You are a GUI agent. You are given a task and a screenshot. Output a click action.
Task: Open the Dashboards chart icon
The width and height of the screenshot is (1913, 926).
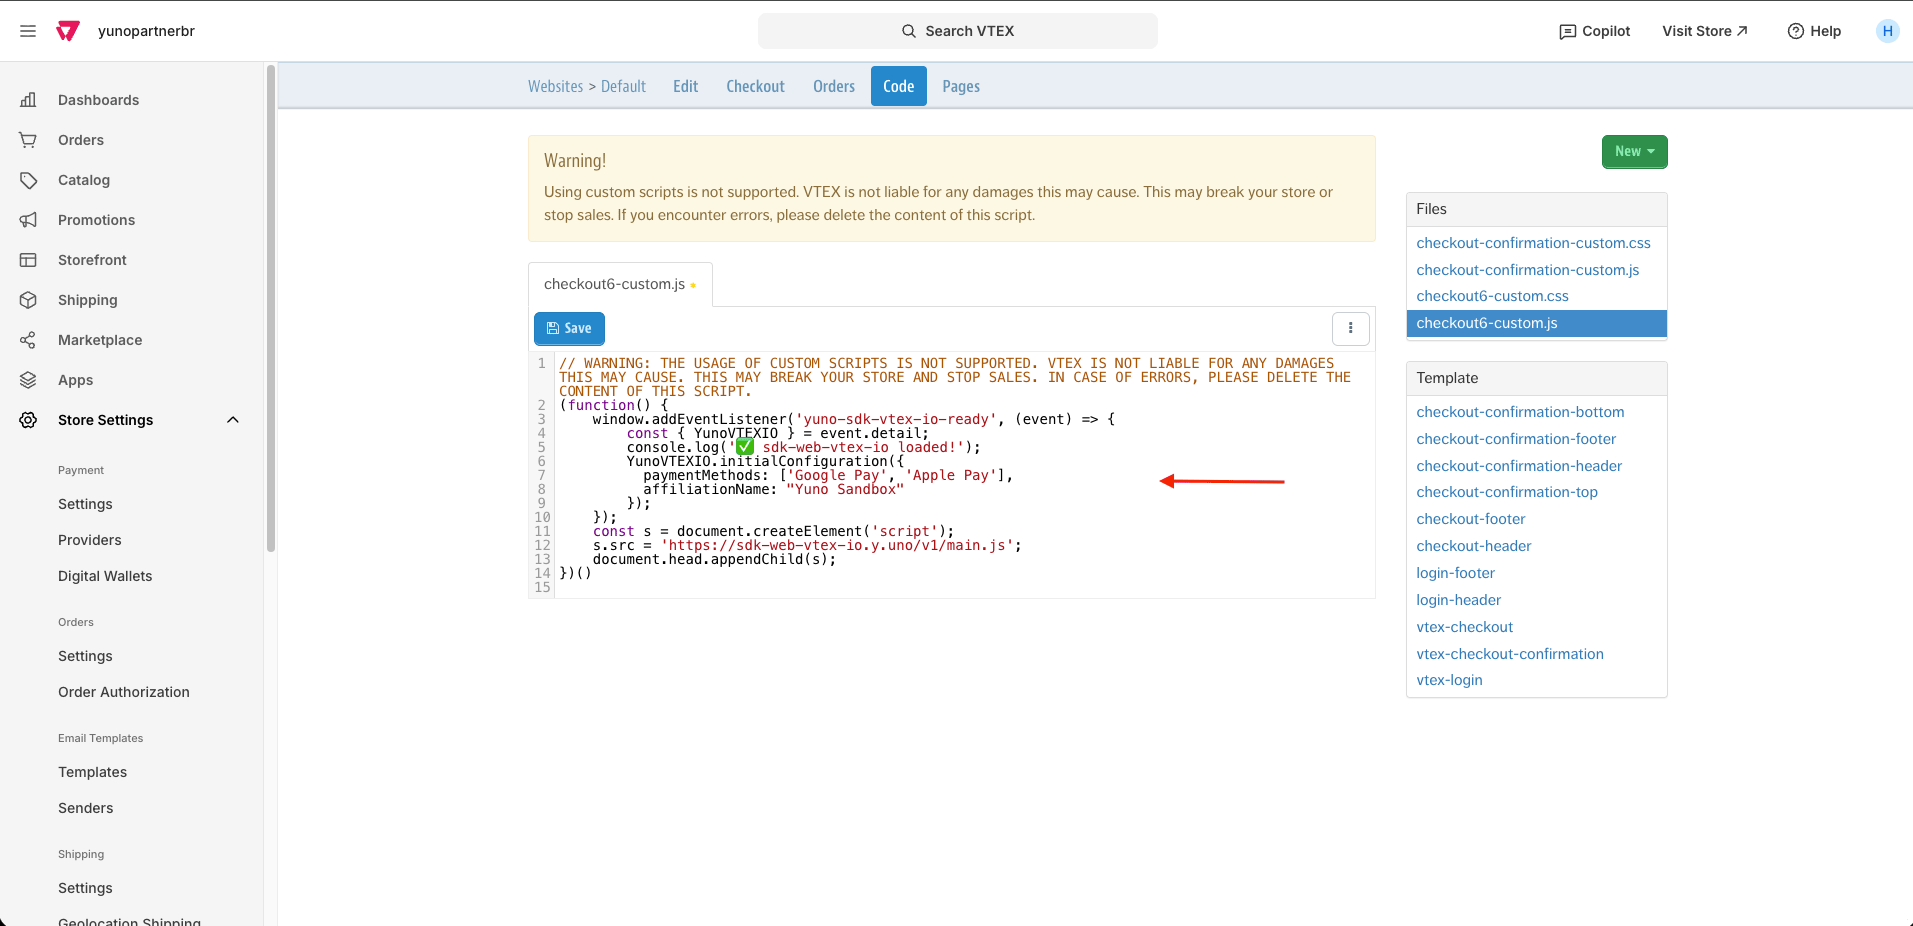pos(28,100)
